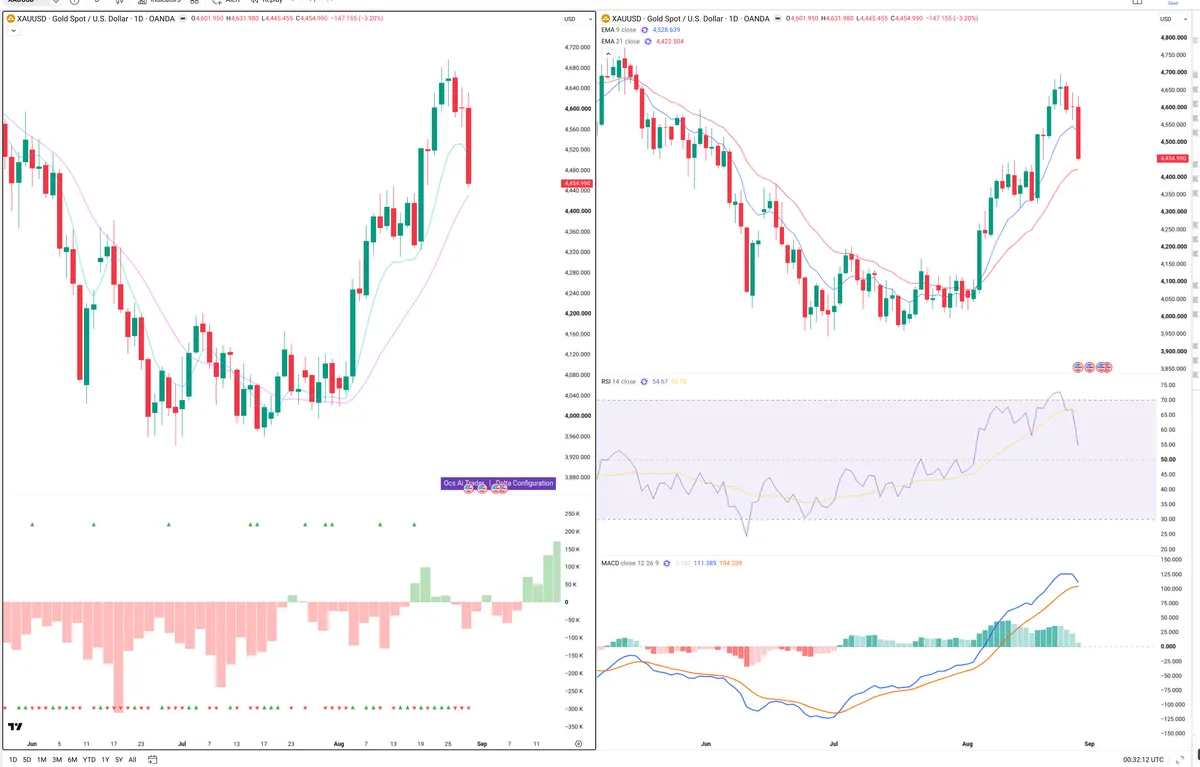Click the gold symbol icon on the right chart title
1200x767 pixels.
point(606,18)
